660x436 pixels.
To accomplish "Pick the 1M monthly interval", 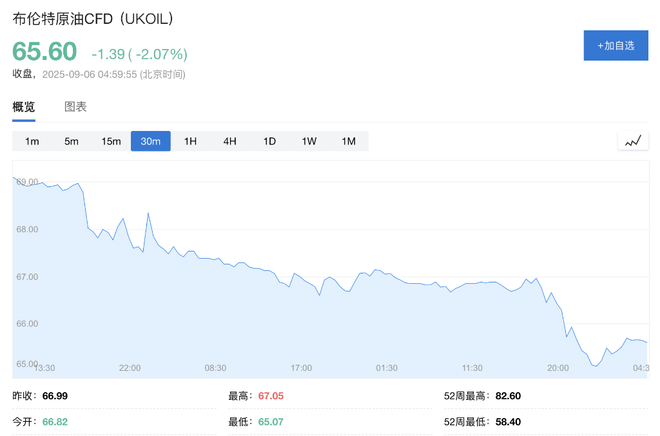I will [x=348, y=141].
